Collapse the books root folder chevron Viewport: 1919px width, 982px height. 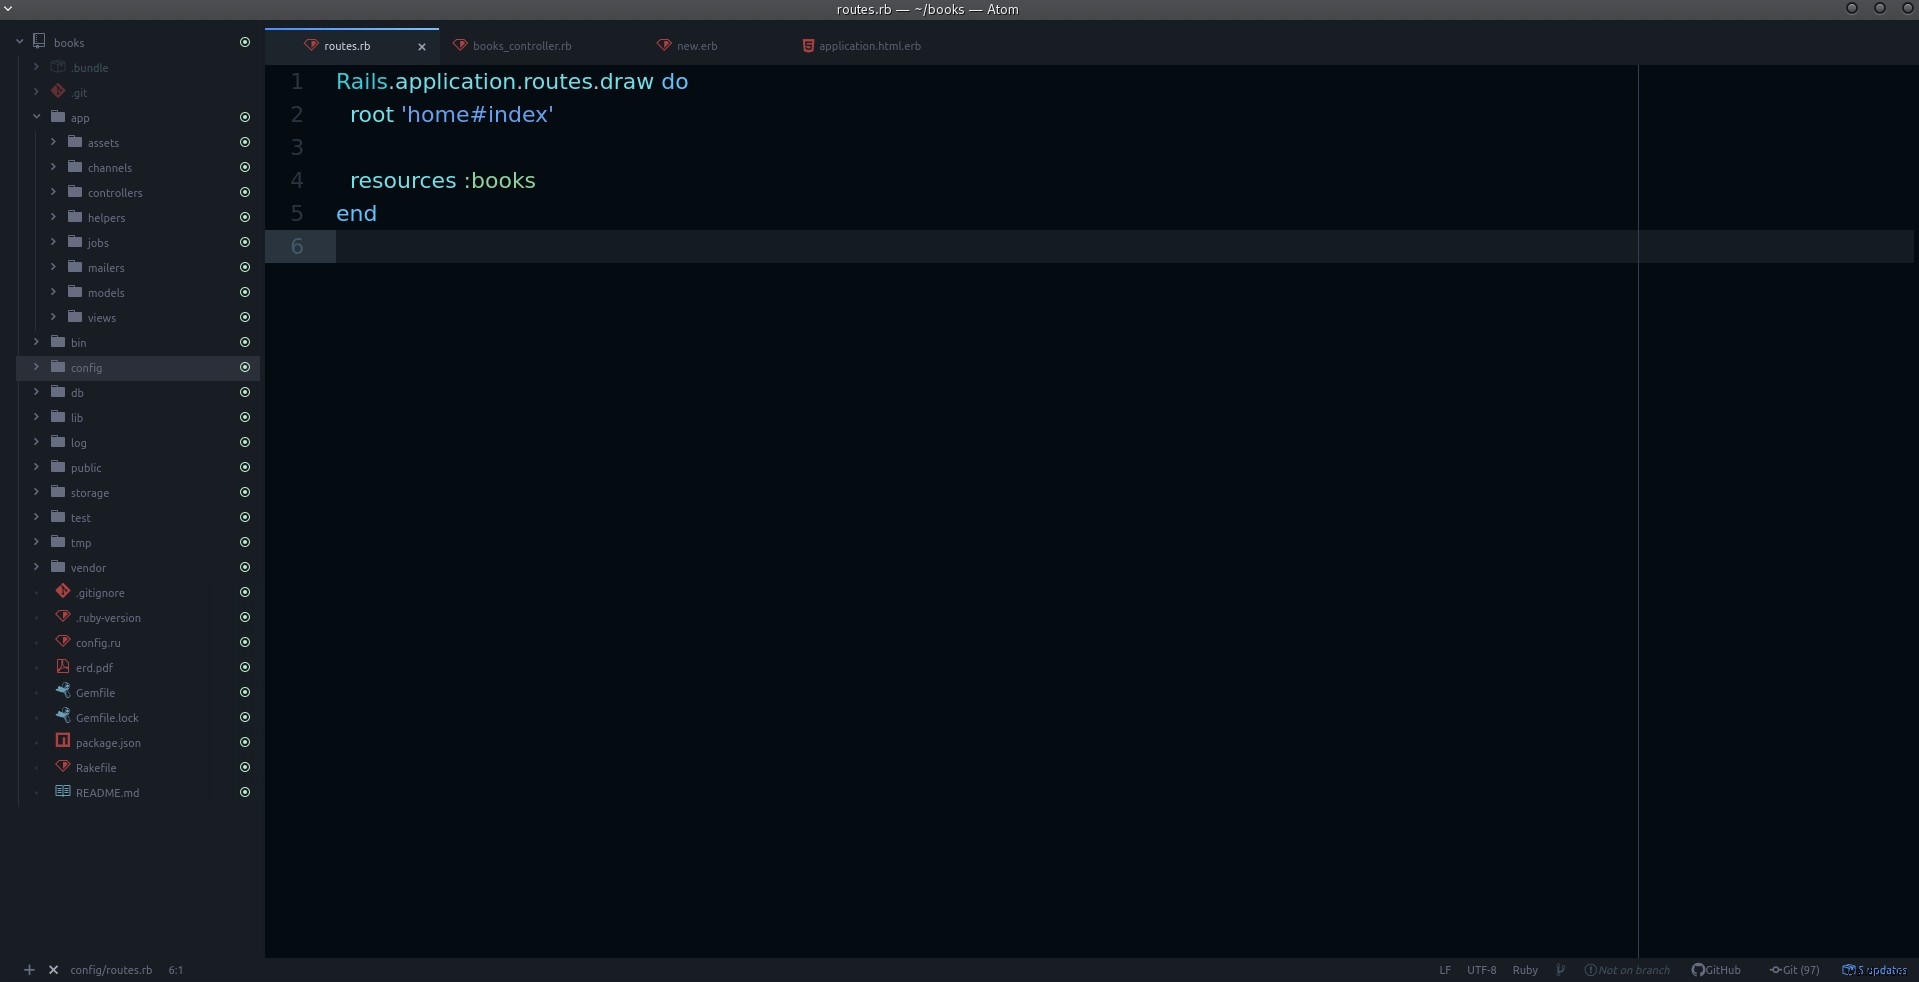click(x=19, y=42)
